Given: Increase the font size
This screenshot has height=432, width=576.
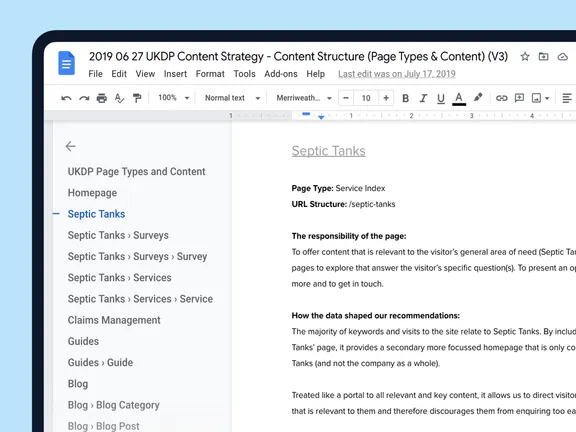Looking at the screenshot, I should point(386,98).
